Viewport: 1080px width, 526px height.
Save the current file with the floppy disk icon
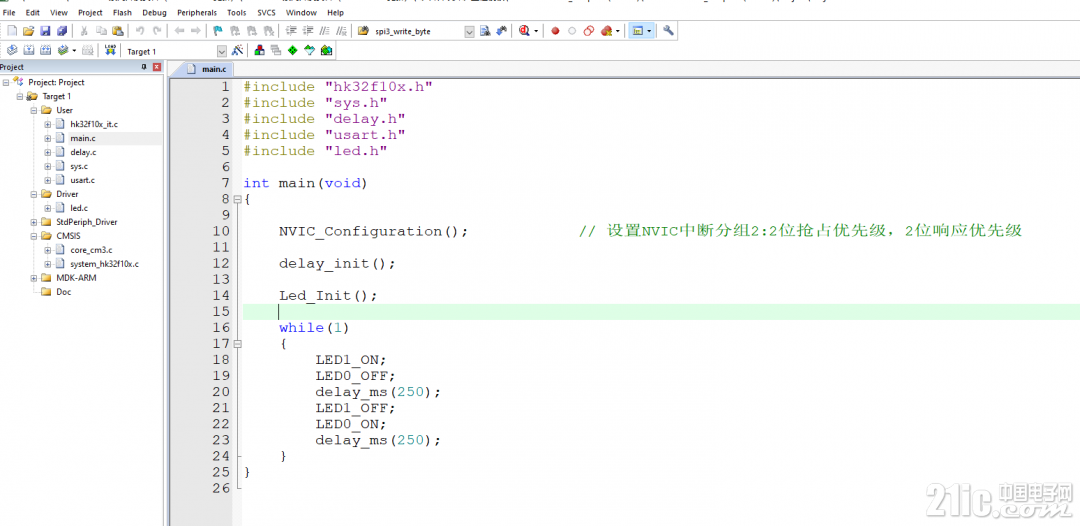(x=45, y=31)
